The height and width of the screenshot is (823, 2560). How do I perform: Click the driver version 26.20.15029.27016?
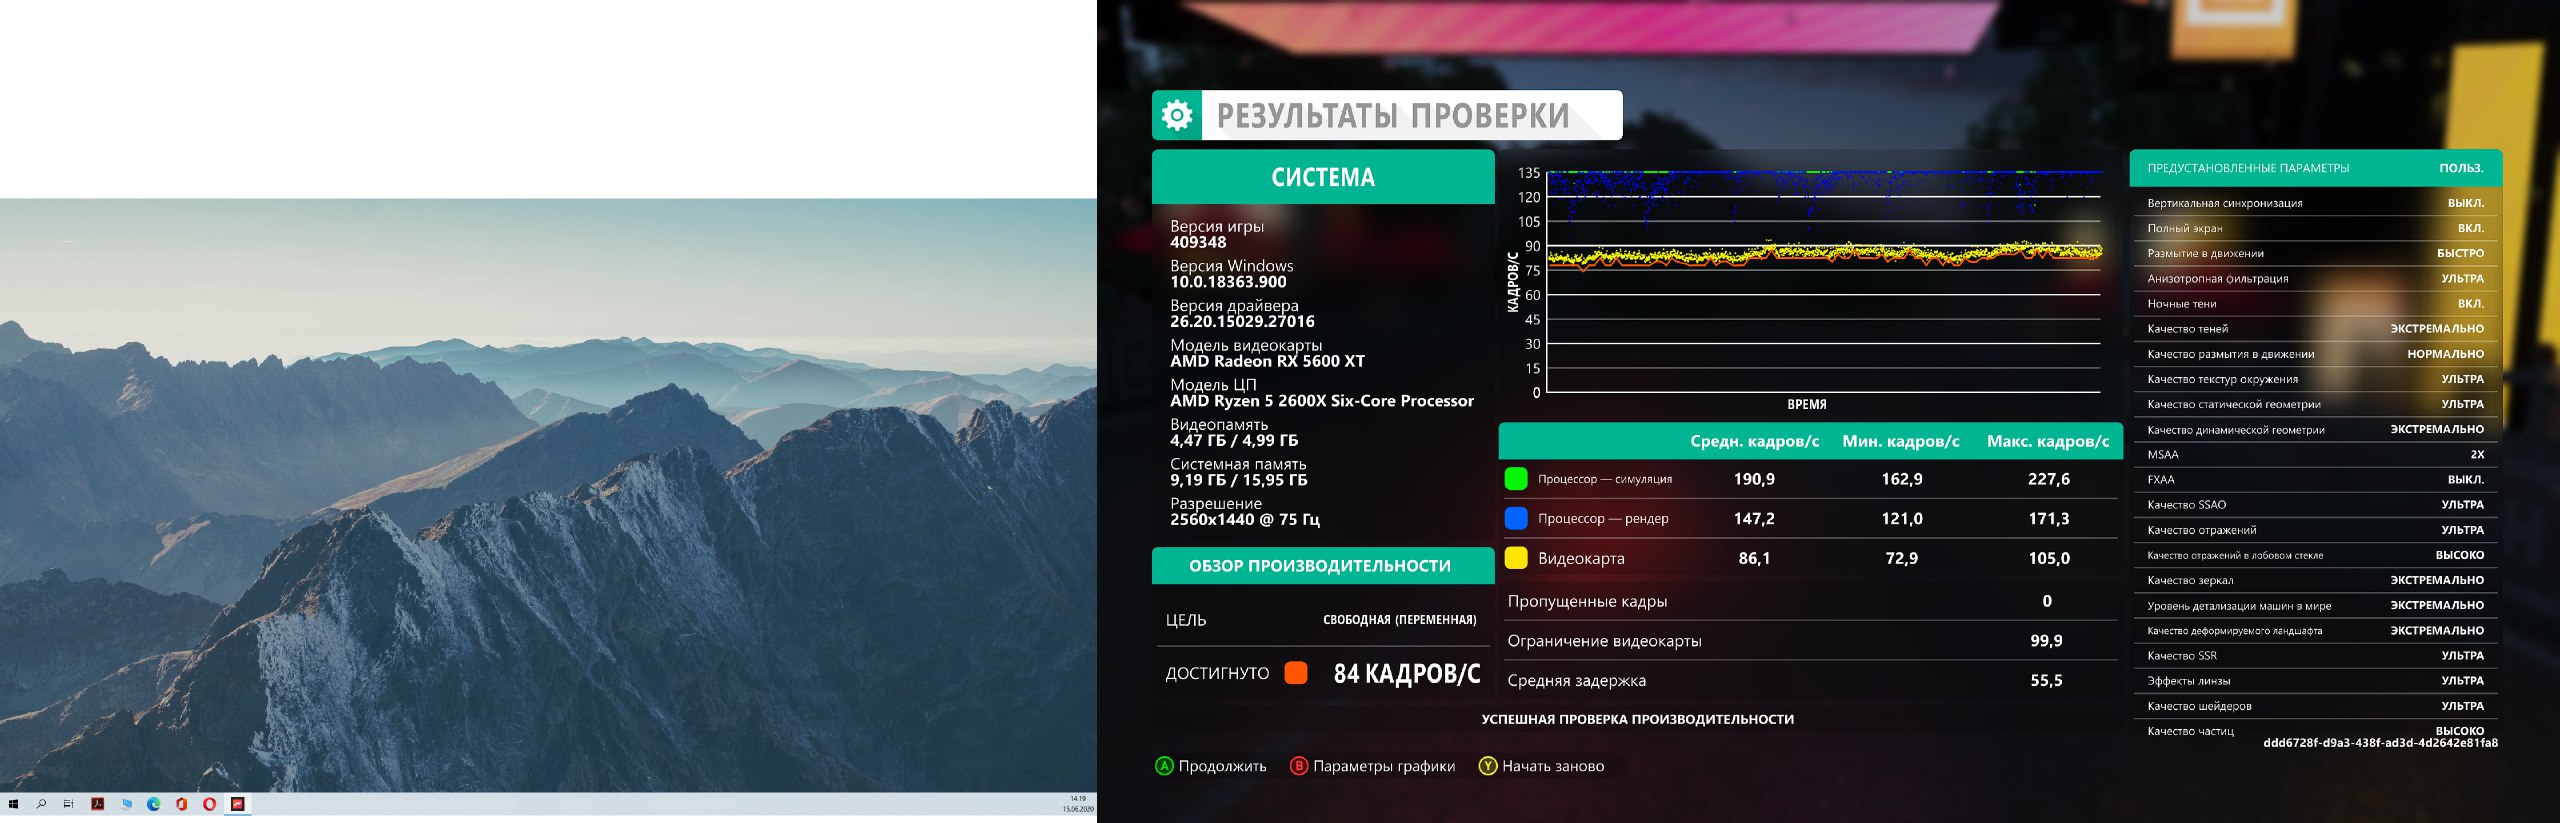1242,322
